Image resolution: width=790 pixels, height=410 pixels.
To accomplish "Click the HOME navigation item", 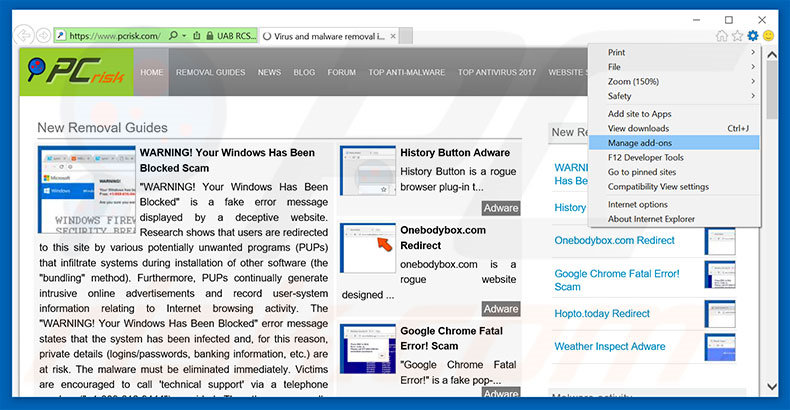I will click(151, 72).
